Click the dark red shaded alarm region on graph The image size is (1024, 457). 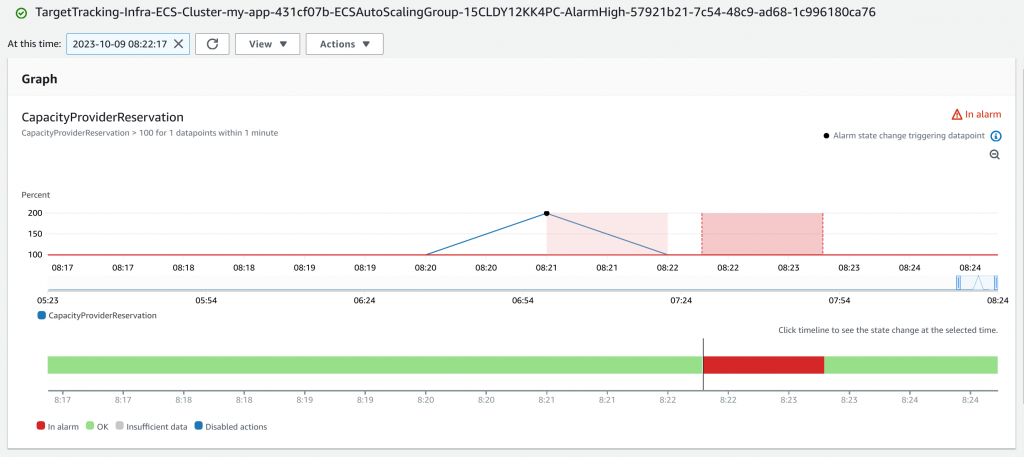761,234
